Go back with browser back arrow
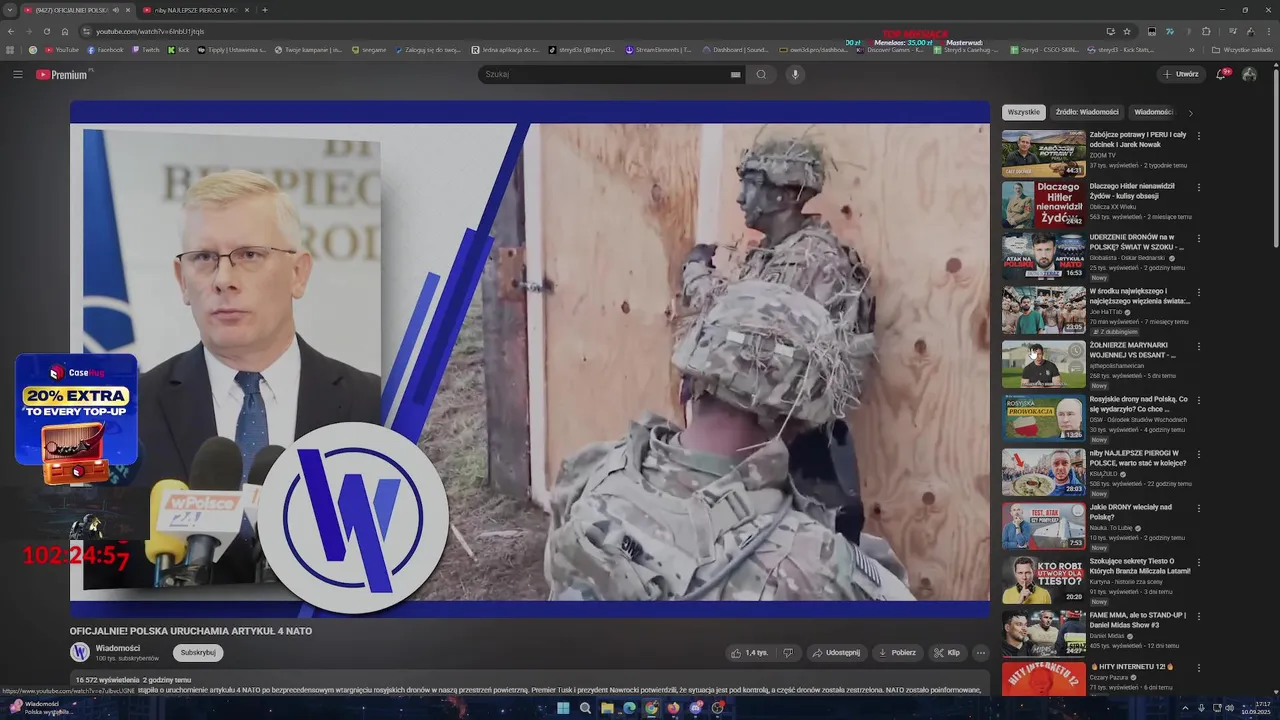This screenshot has height=720, width=1280. point(10,31)
